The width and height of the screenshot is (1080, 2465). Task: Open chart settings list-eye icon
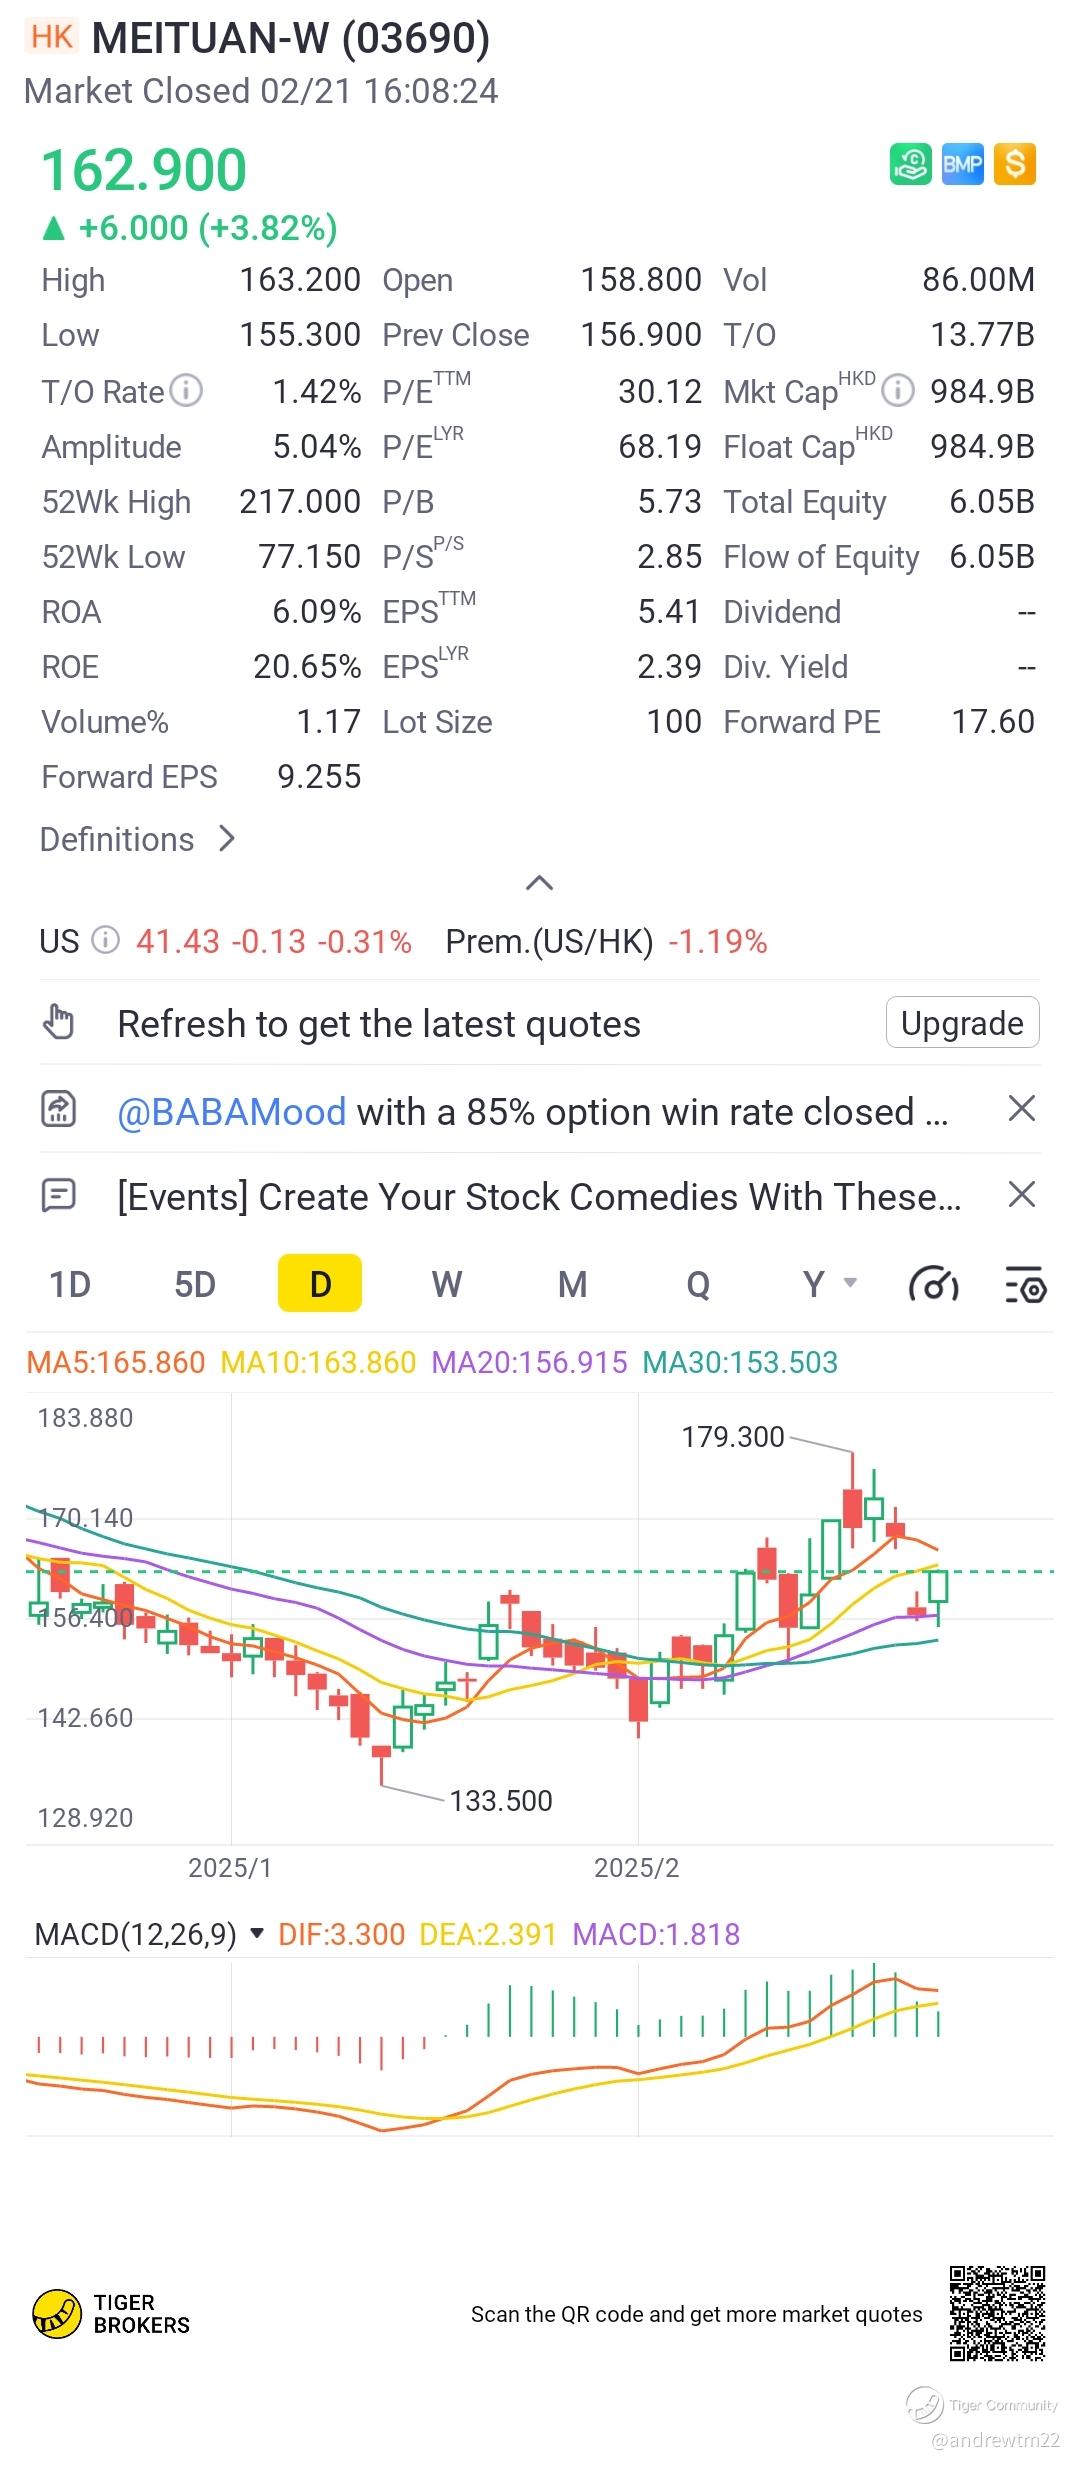pos(1025,1284)
